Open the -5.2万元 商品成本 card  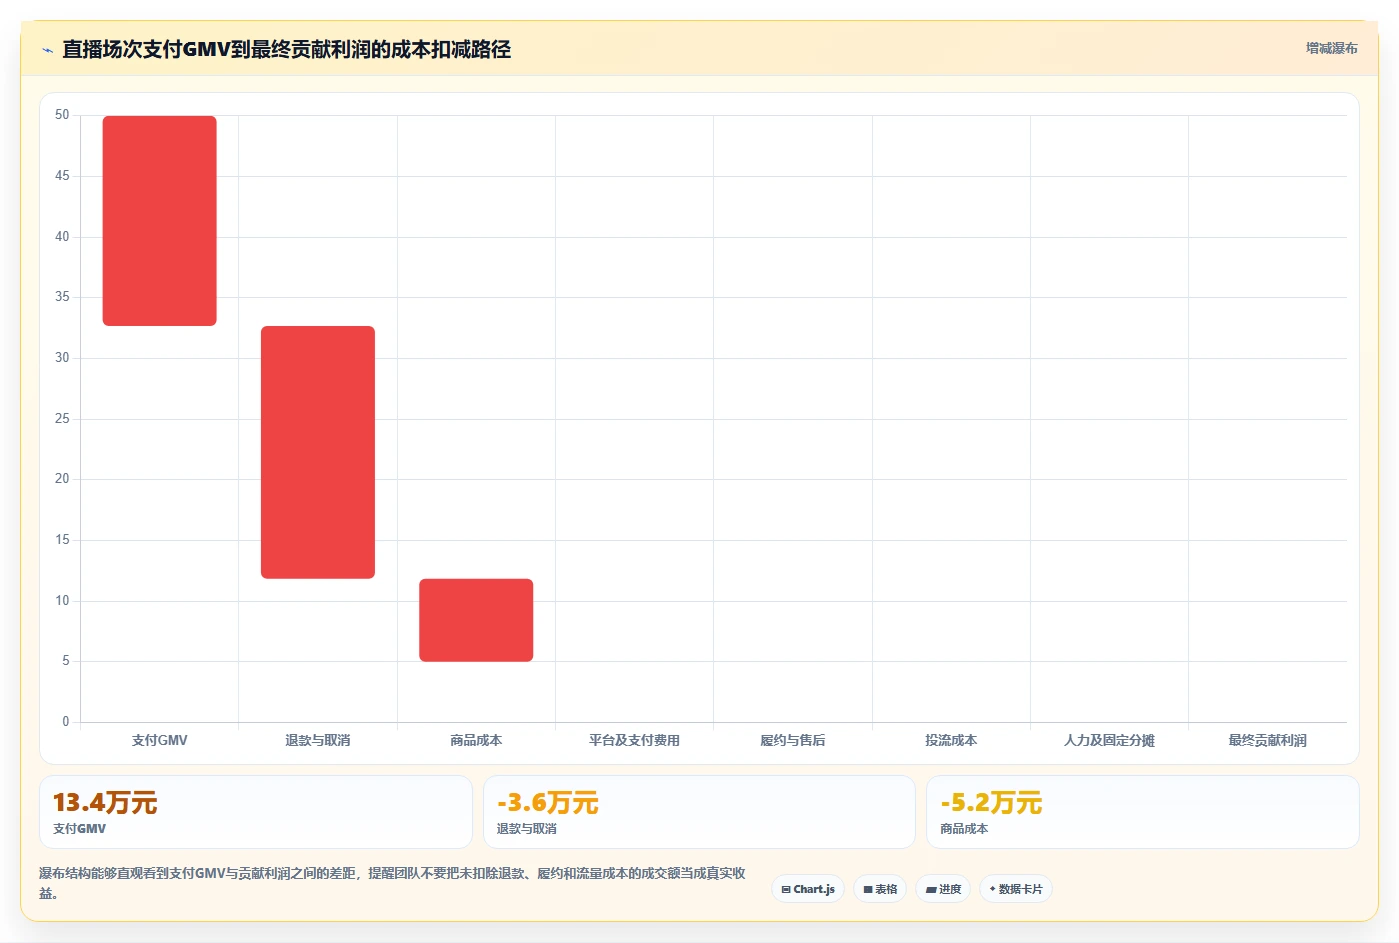(1143, 812)
